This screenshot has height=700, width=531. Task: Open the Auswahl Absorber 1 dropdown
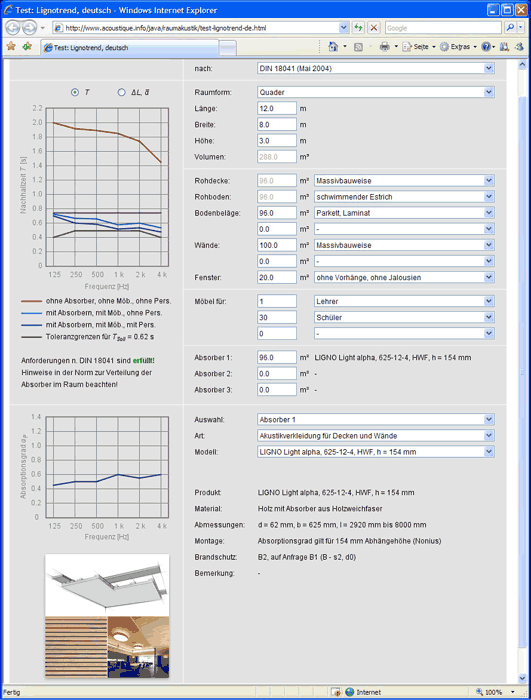tap(376, 420)
